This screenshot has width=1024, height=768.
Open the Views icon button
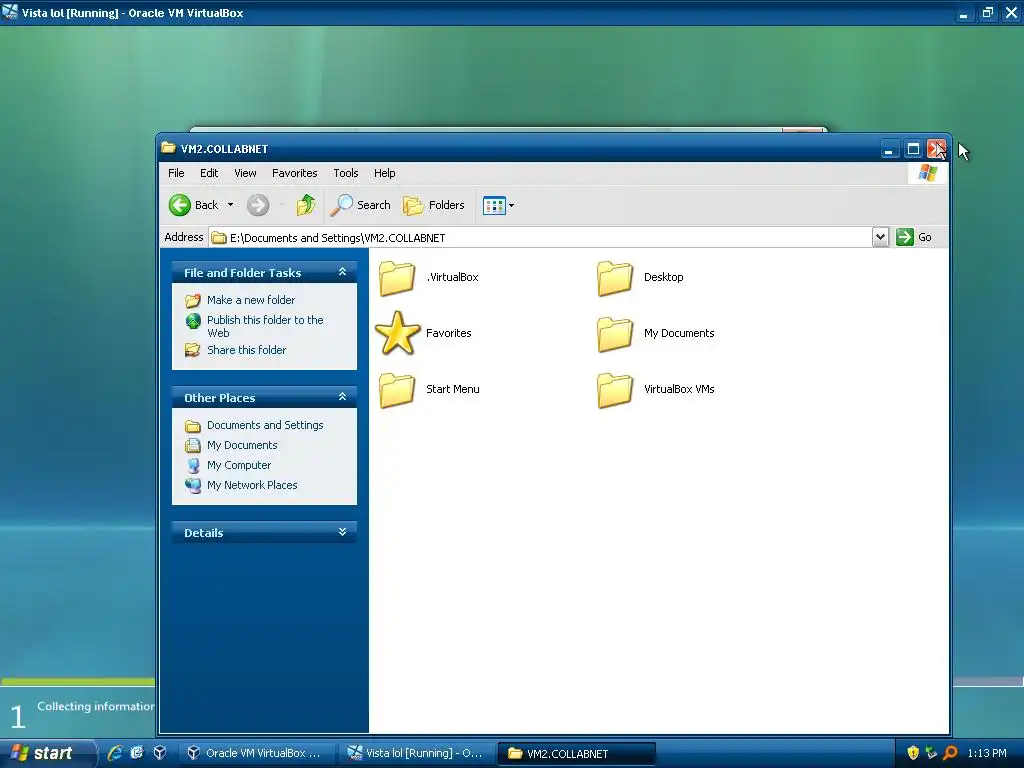[494, 206]
